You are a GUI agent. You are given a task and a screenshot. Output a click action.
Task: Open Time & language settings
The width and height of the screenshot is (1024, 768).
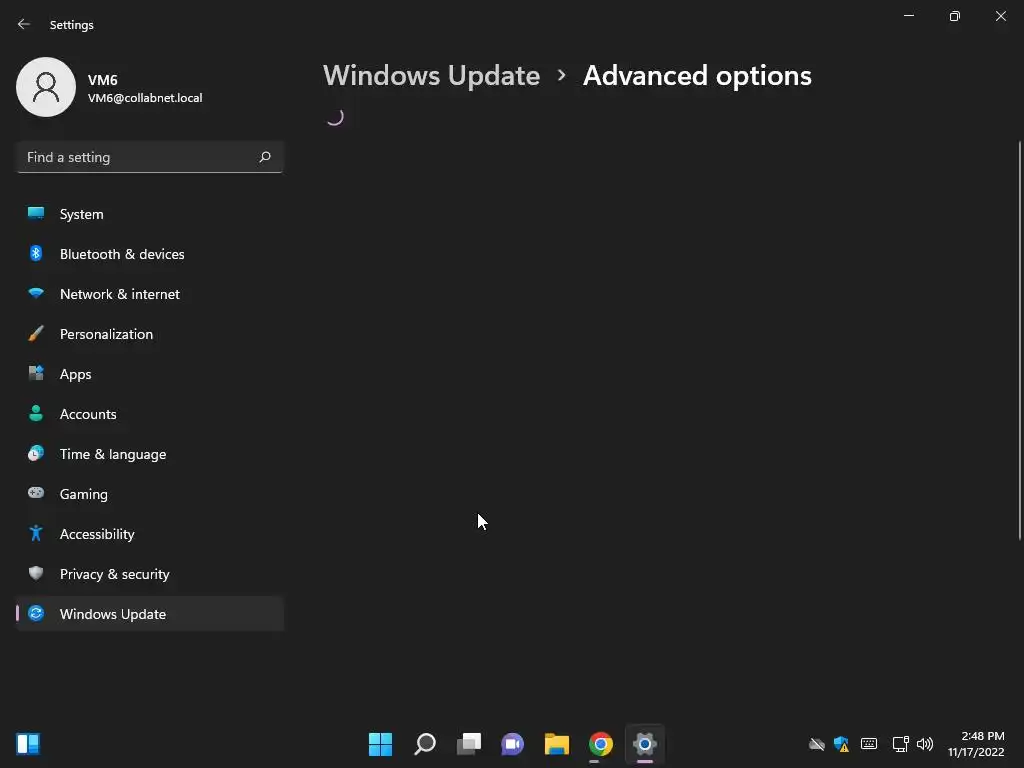pos(150,454)
